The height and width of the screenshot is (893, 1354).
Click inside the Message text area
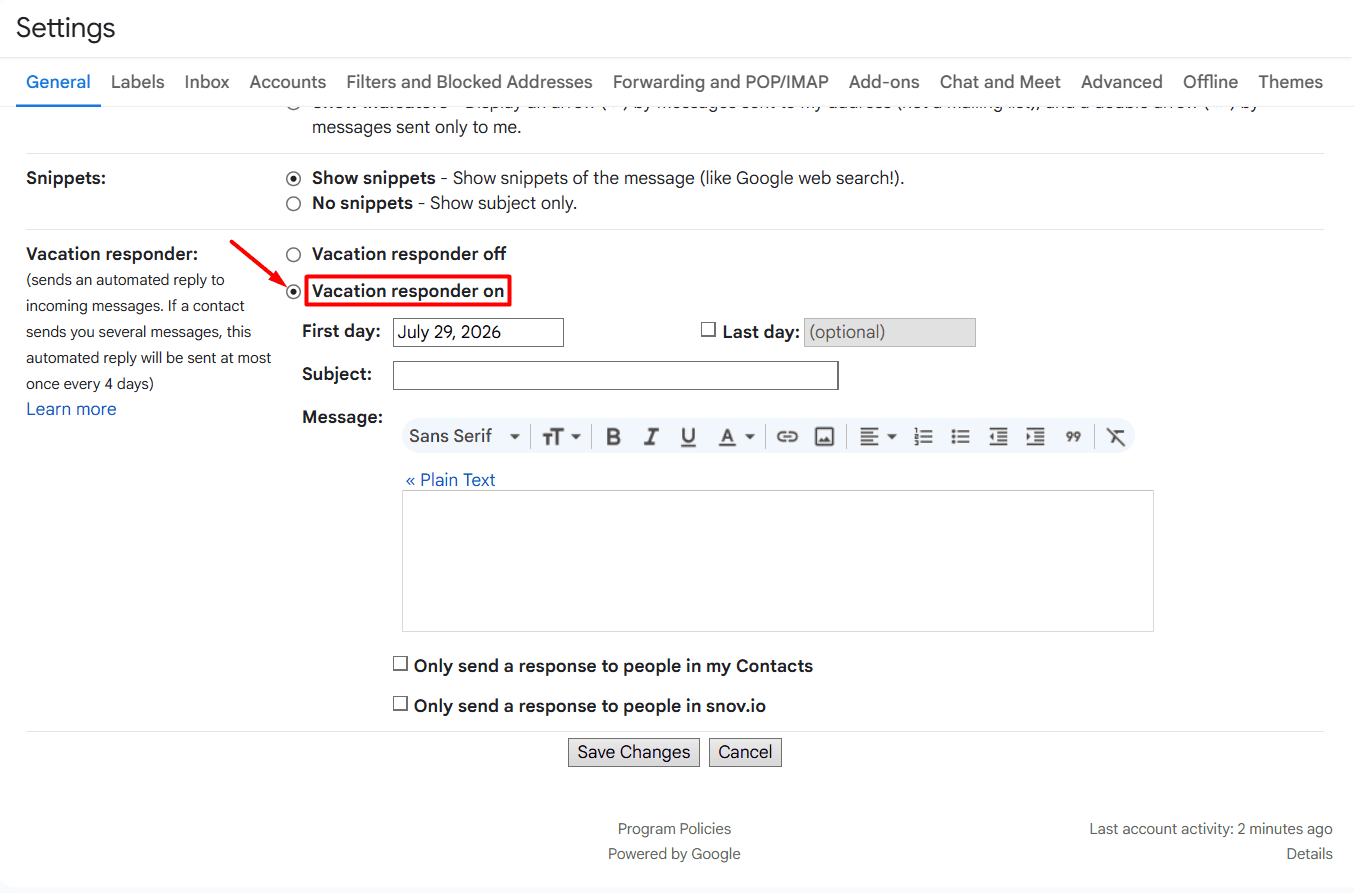(778, 560)
